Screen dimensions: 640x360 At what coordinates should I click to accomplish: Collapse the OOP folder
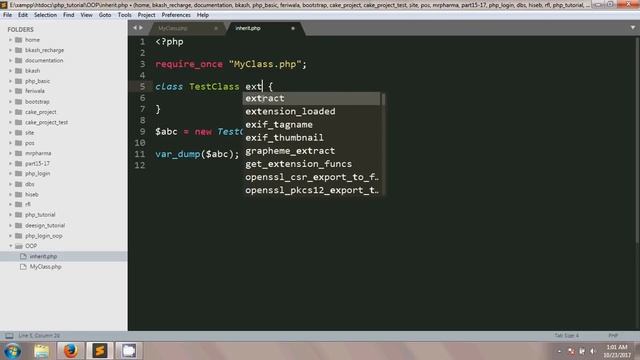(11, 246)
